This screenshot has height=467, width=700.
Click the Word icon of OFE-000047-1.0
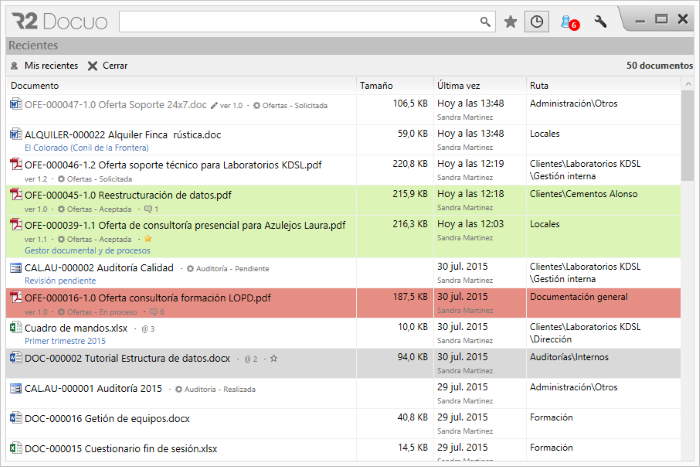(x=16, y=104)
